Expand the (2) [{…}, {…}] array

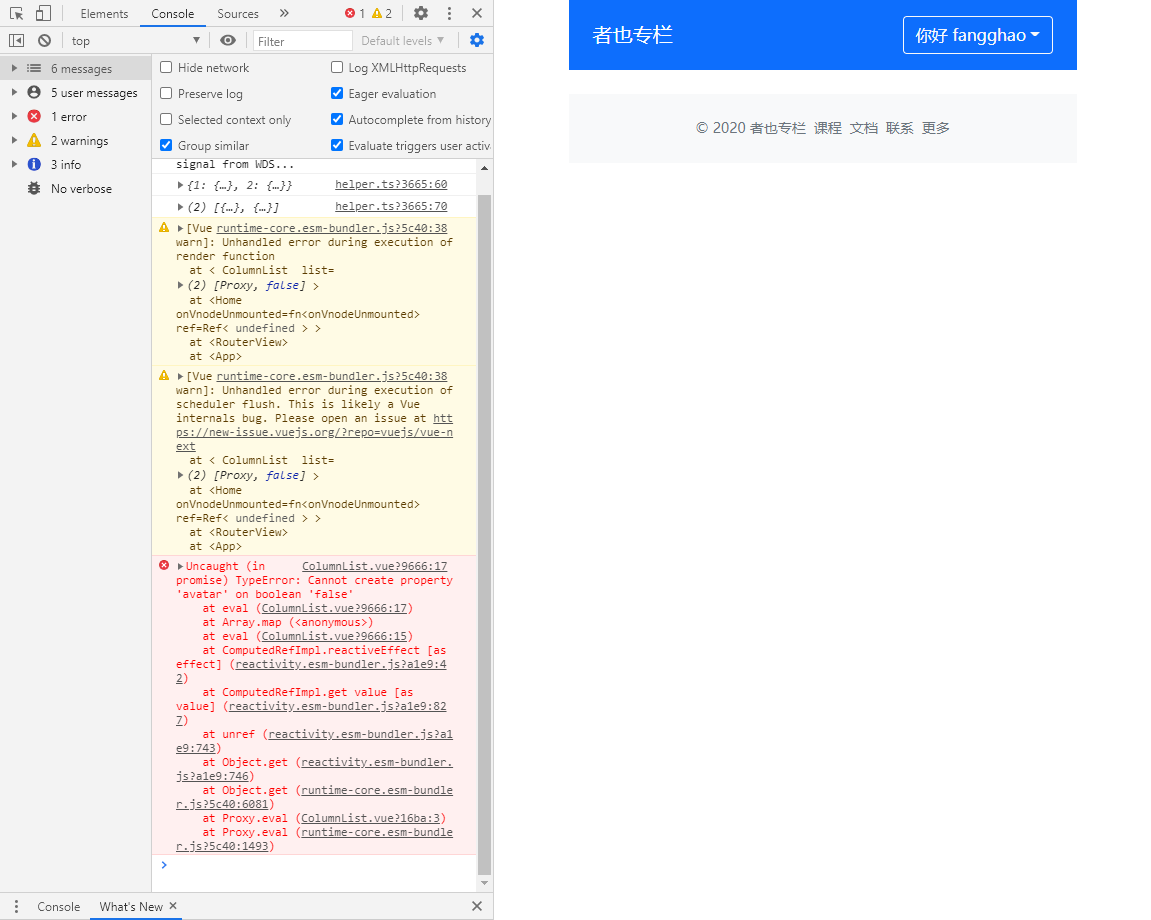point(181,207)
